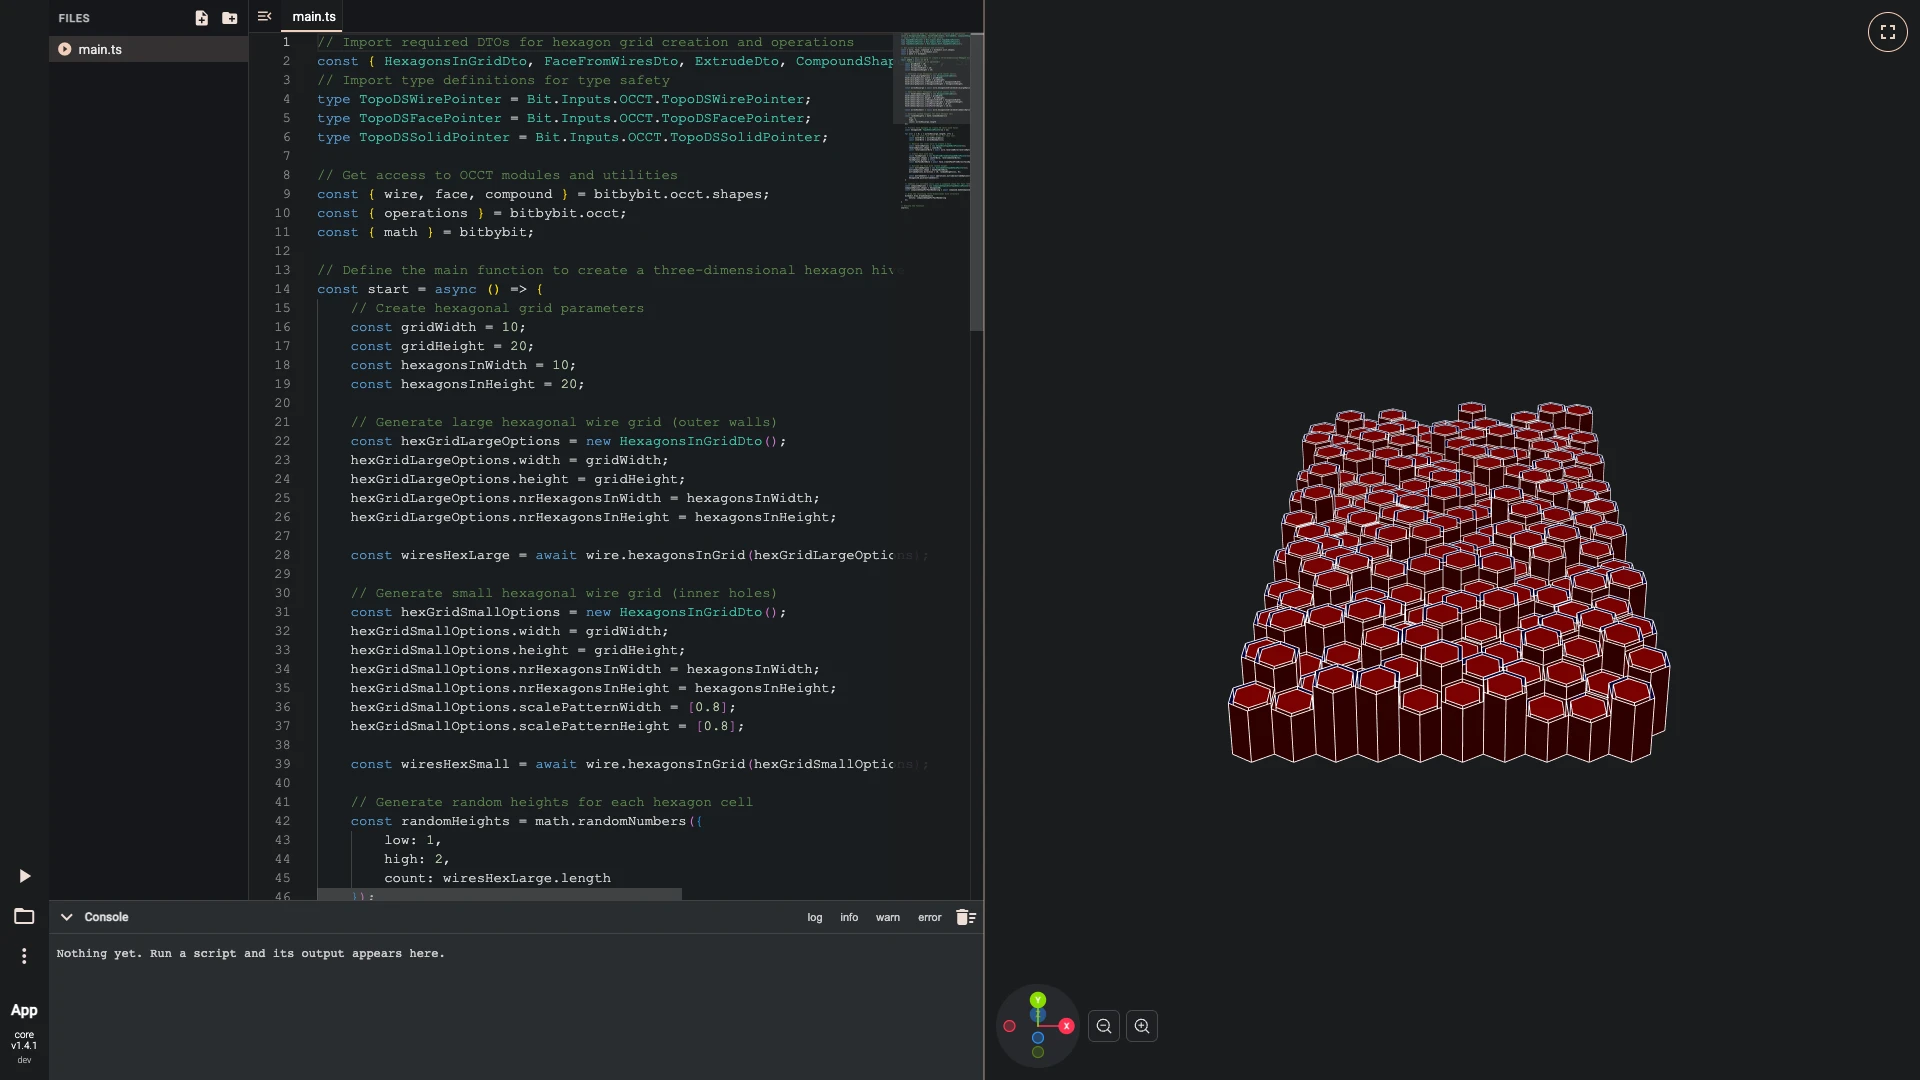The width and height of the screenshot is (1920, 1080).
Task: Toggle the error filter in Console
Action: (930, 917)
